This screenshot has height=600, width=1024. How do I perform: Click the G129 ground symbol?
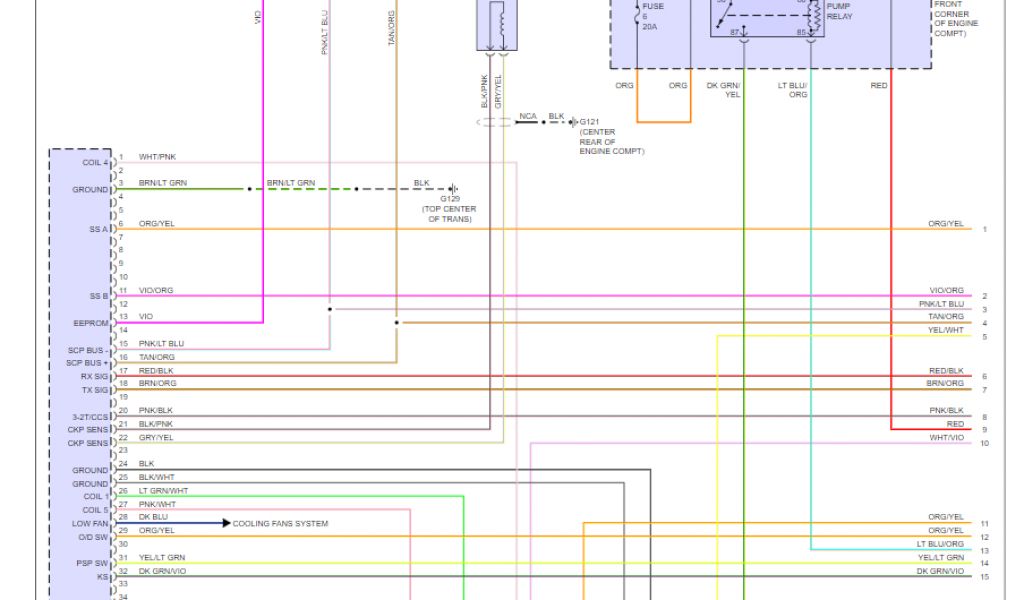pos(453,188)
